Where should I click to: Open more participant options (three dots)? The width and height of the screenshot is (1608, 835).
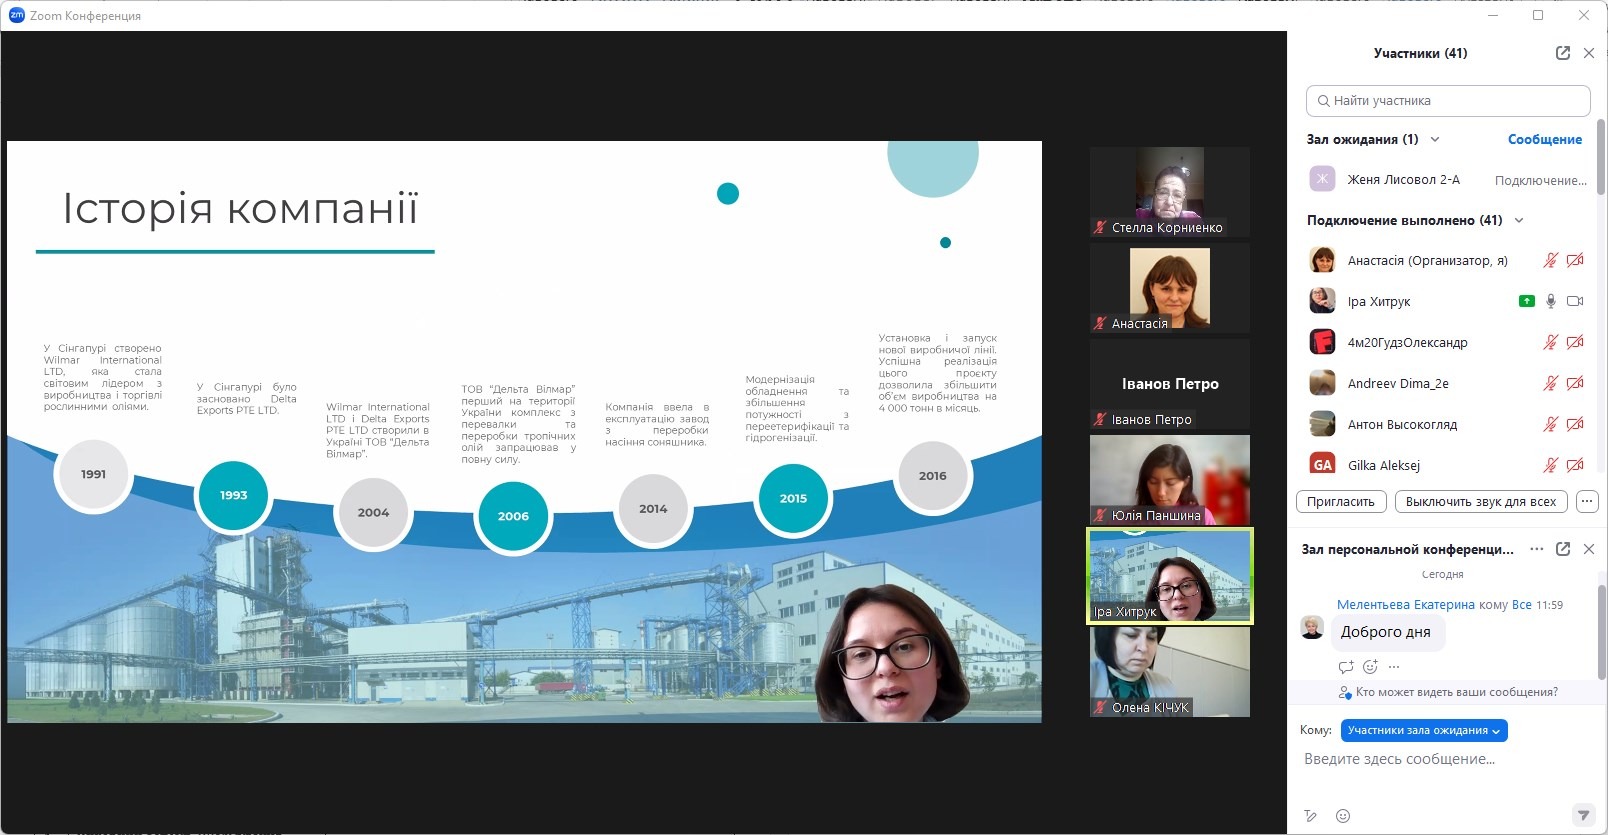pyautogui.click(x=1587, y=502)
